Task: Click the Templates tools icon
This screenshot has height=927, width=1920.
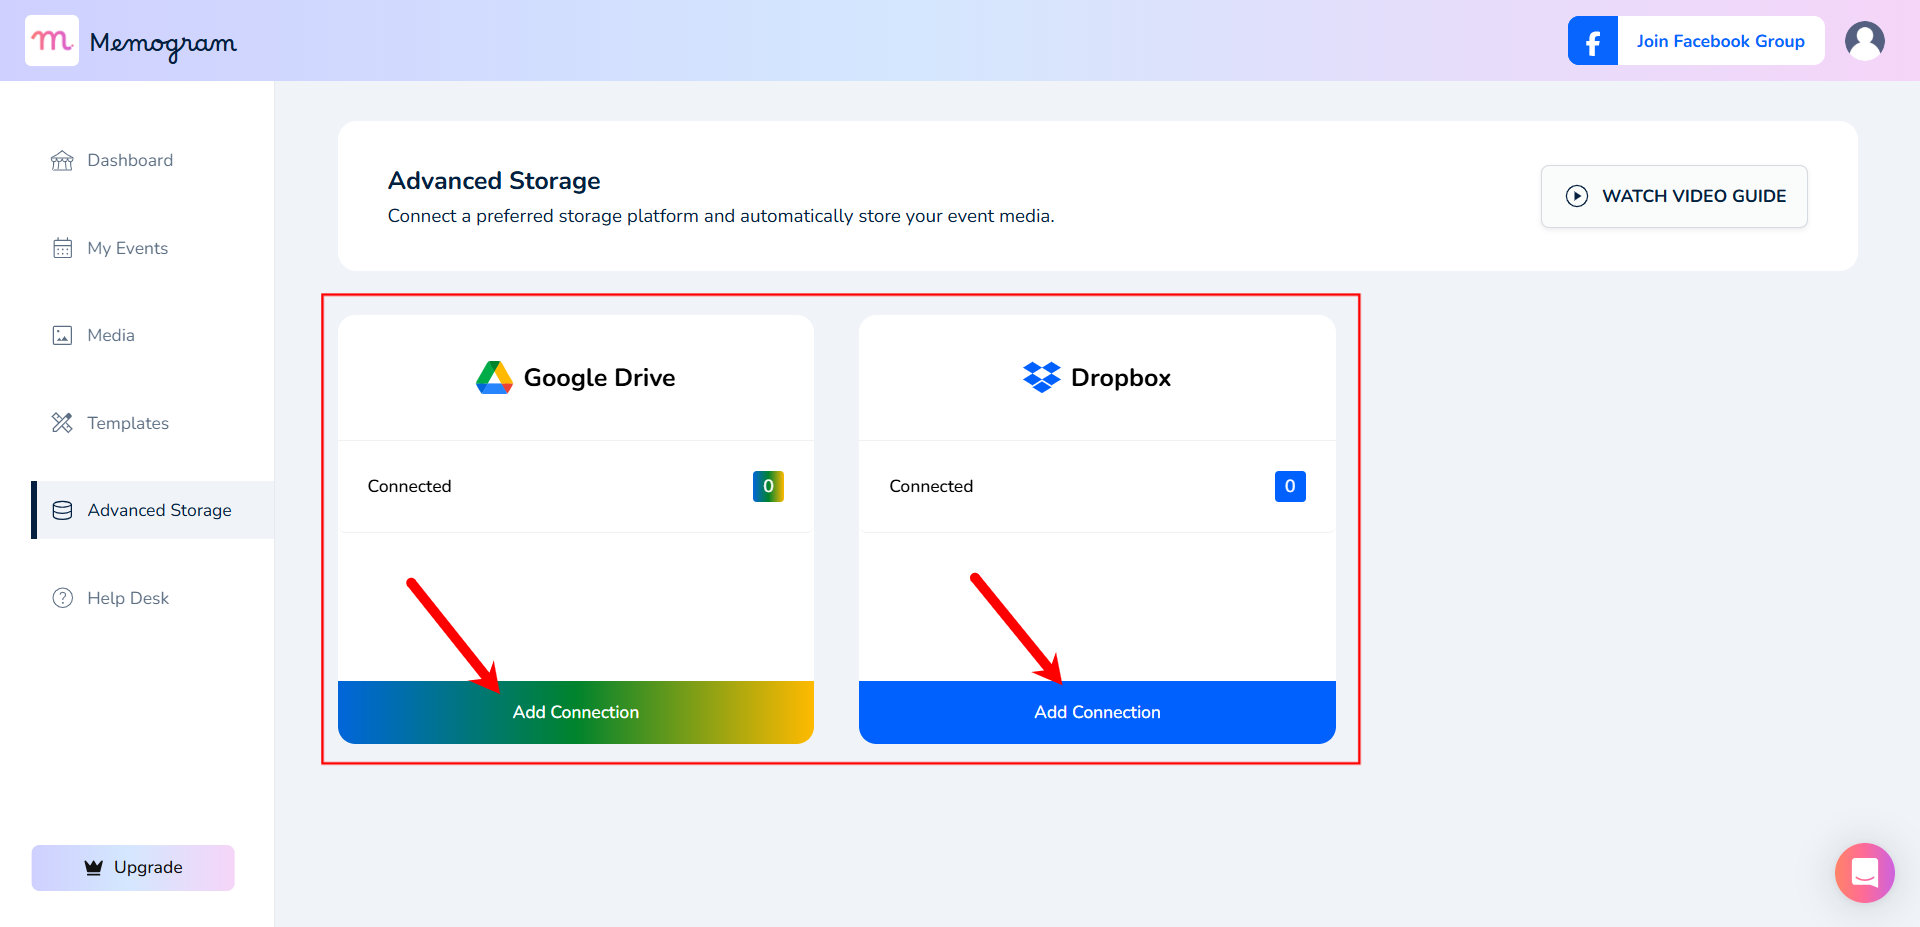Action: pyautogui.click(x=62, y=423)
